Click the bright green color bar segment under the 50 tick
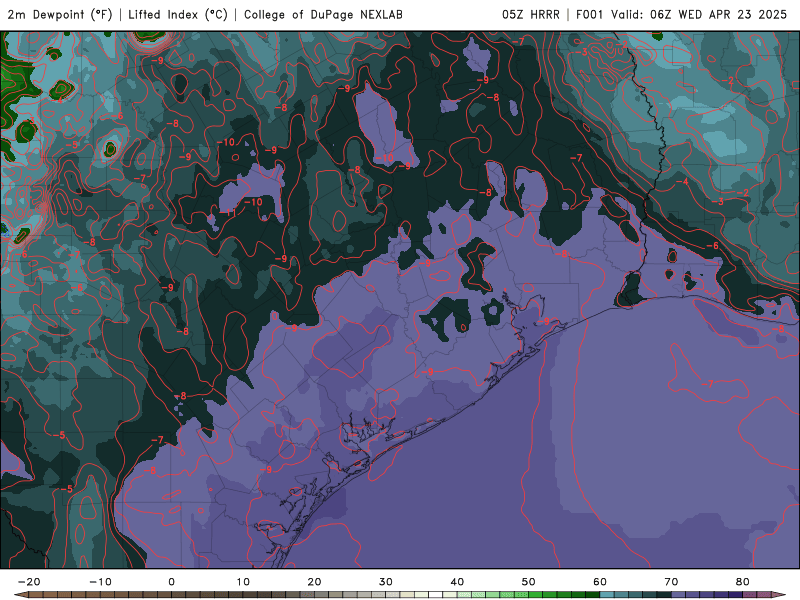This screenshot has width=800, height=600. [535, 595]
